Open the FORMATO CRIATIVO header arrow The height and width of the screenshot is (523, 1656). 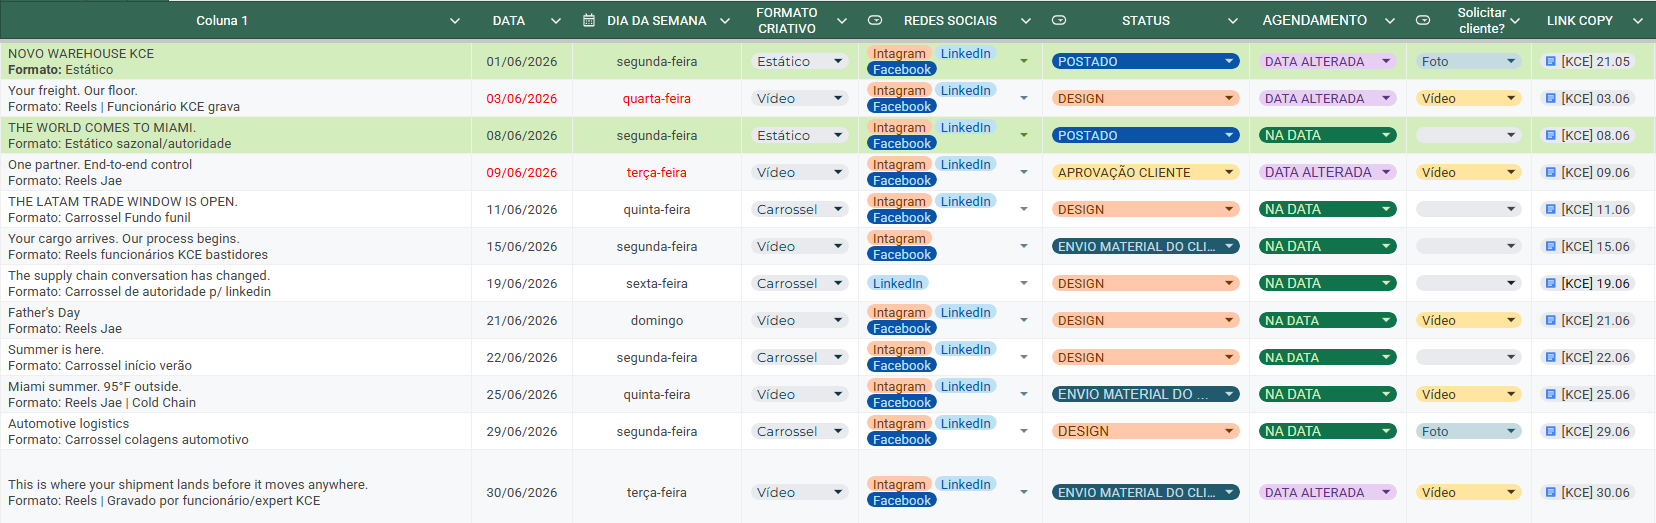pyautogui.click(x=842, y=20)
